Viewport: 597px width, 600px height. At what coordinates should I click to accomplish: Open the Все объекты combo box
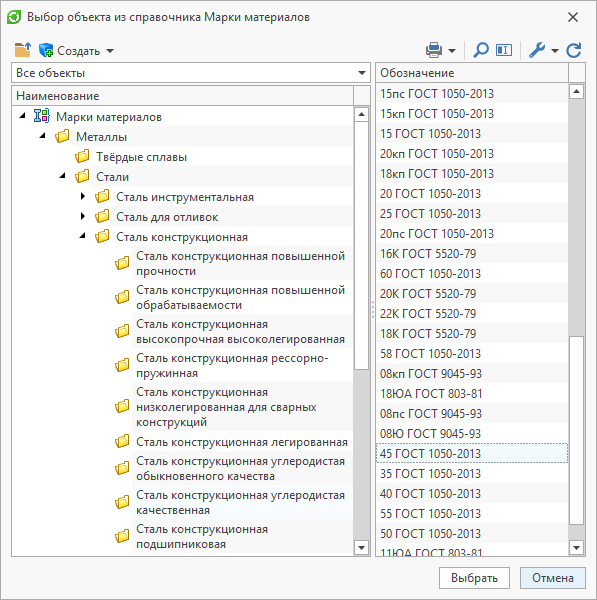click(x=191, y=73)
